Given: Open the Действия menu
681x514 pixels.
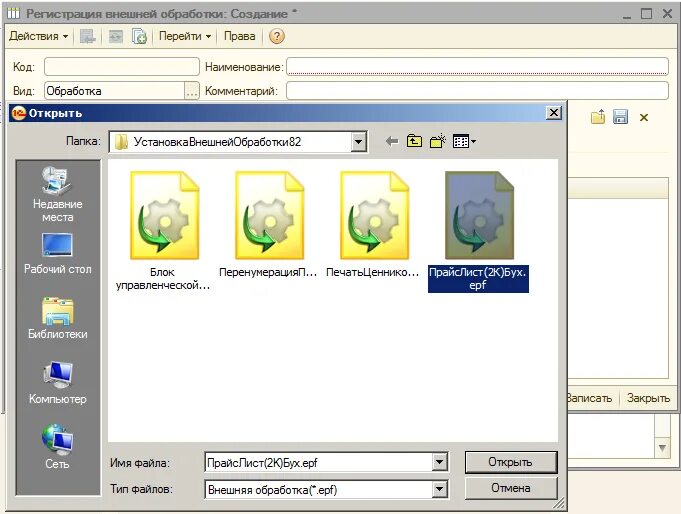Looking at the screenshot, I should (38, 36).
